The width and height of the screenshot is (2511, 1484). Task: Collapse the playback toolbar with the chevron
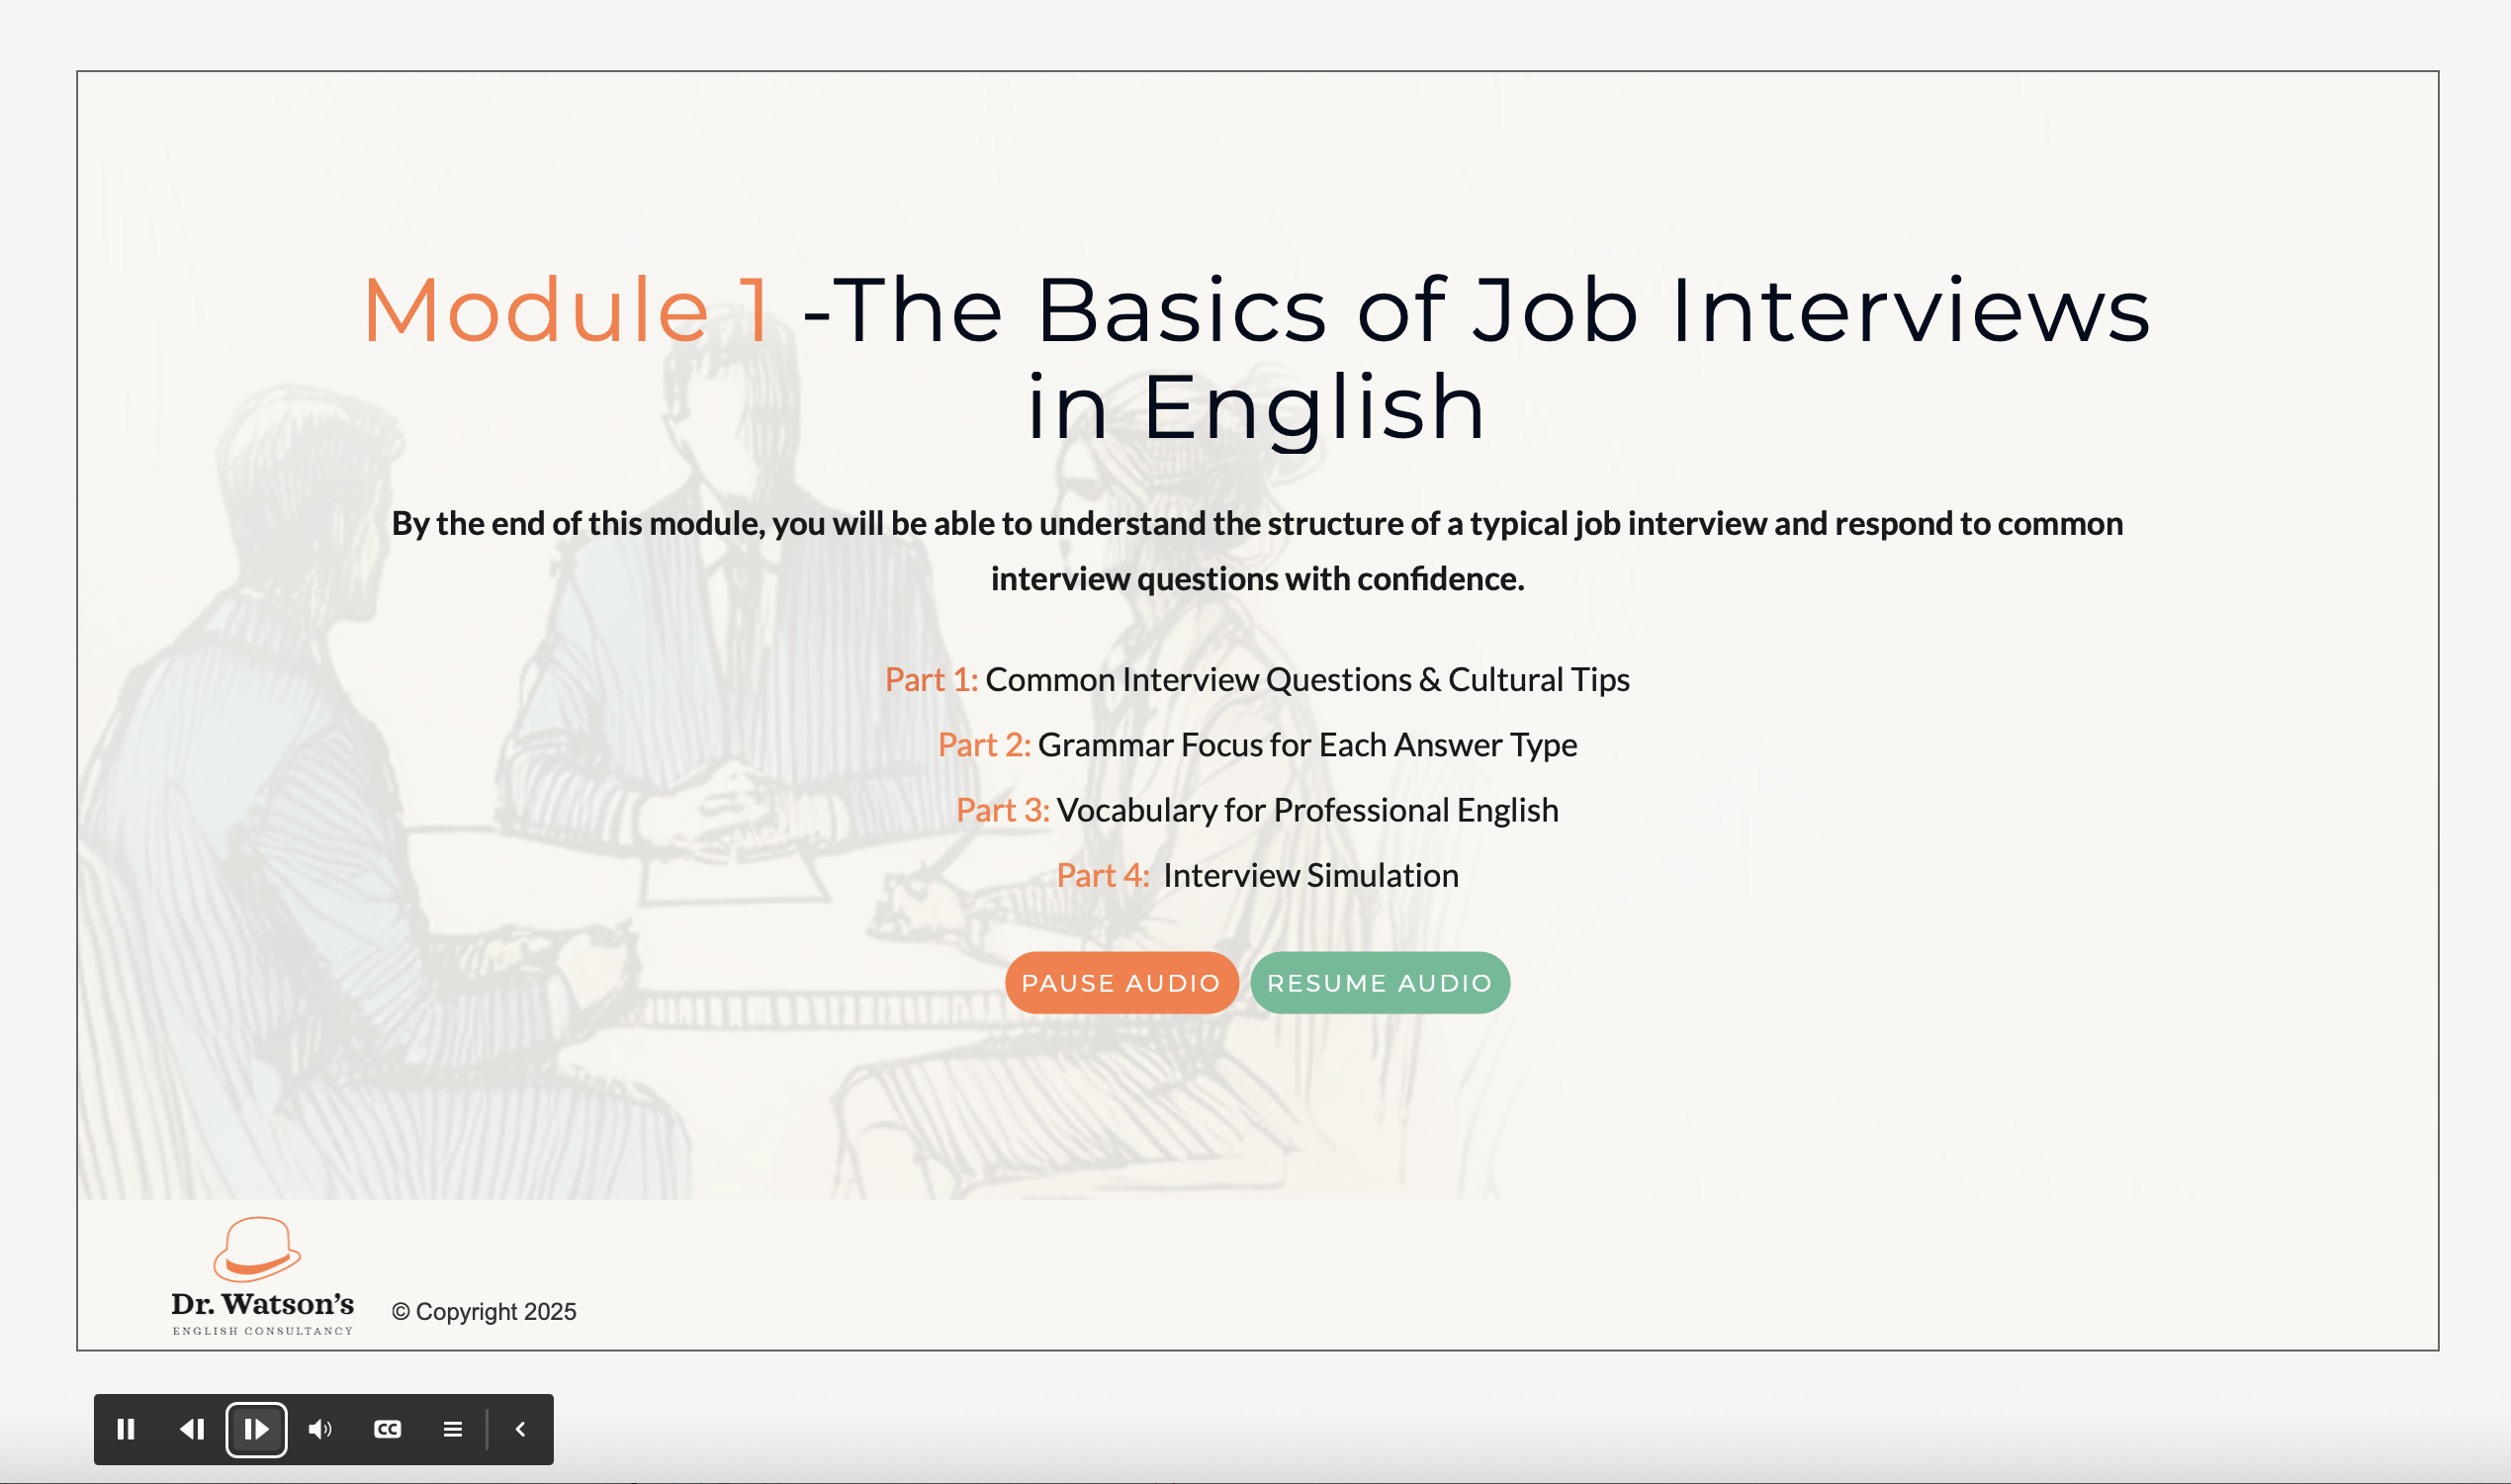(x=520, y=1429)
